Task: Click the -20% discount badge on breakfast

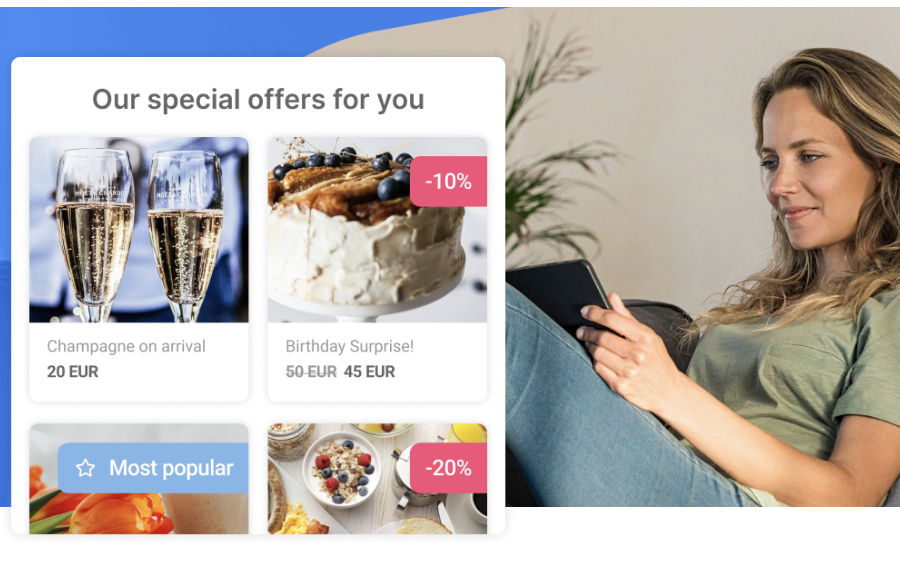Action: (x=448, y=468)
